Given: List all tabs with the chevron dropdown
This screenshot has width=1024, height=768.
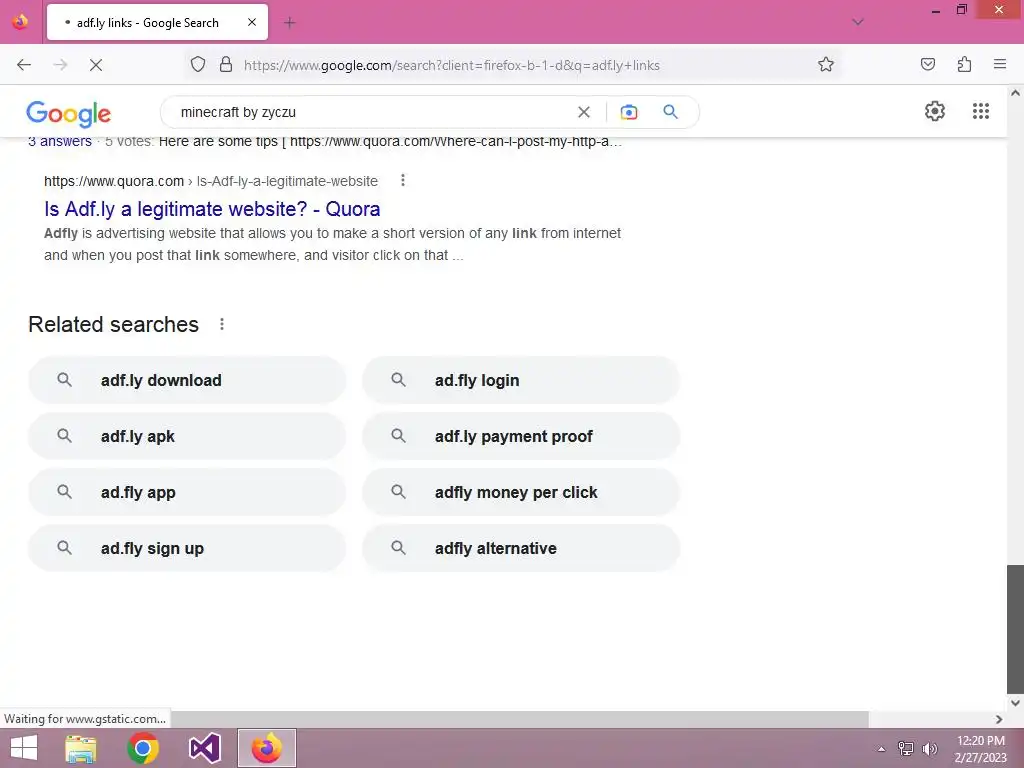Looking at the screenshot, I should (858, 22).
